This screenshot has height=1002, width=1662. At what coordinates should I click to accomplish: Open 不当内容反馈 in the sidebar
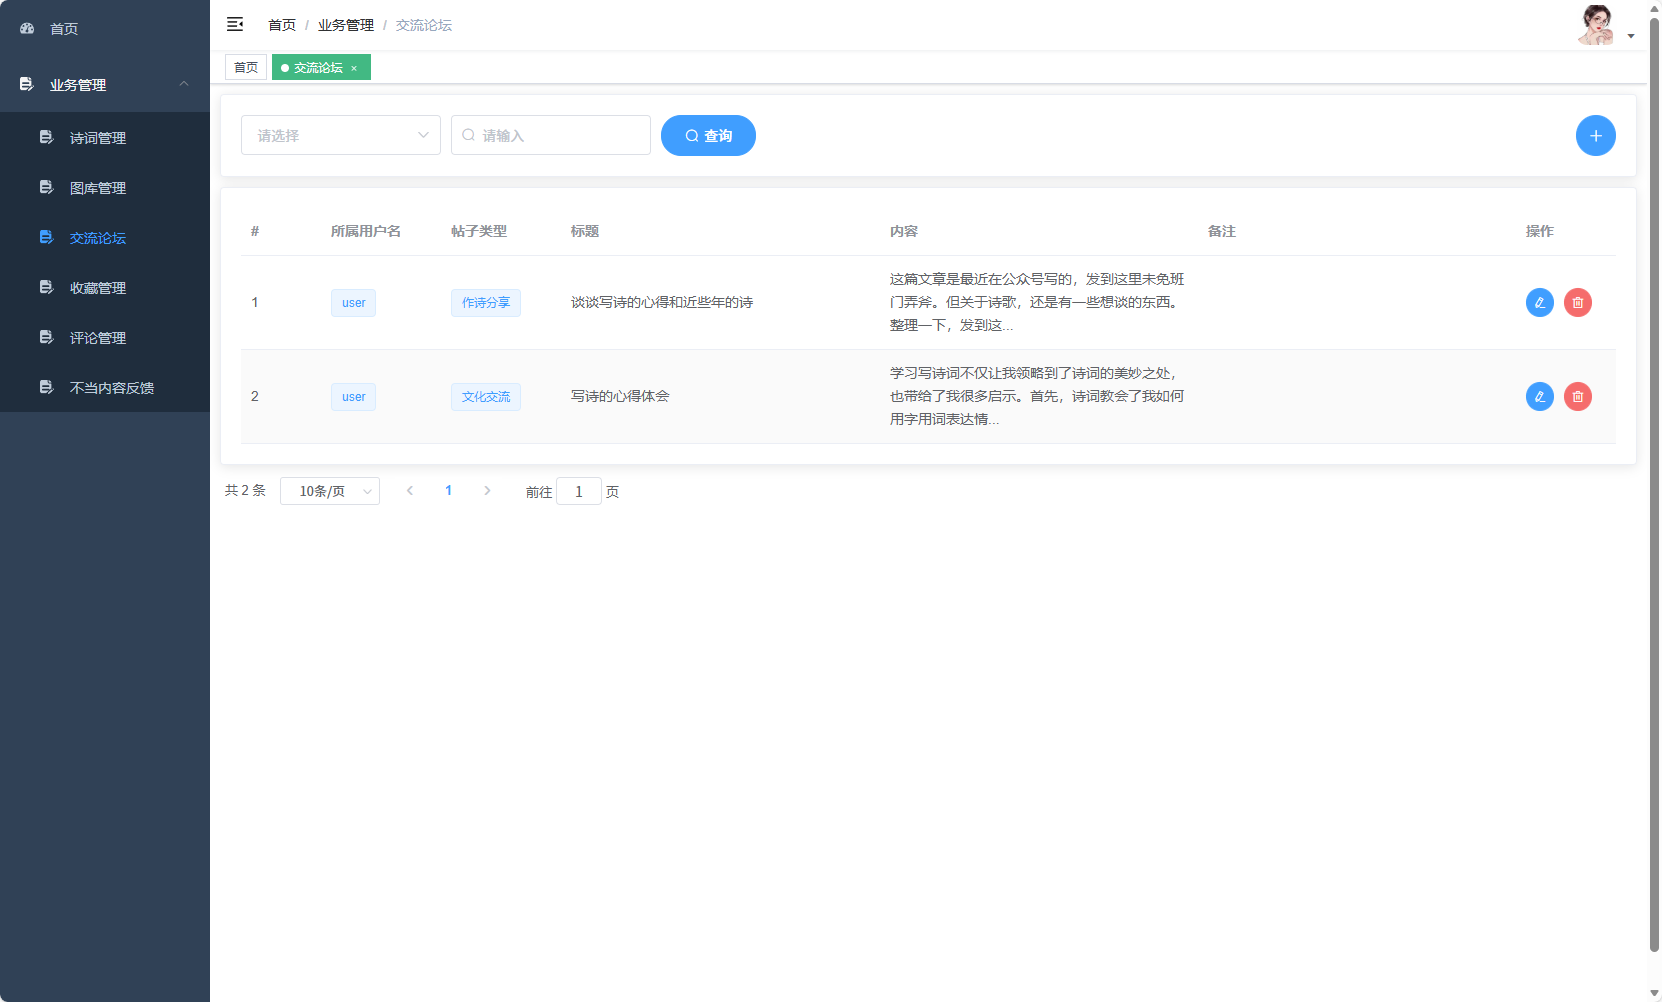(111, 387)
